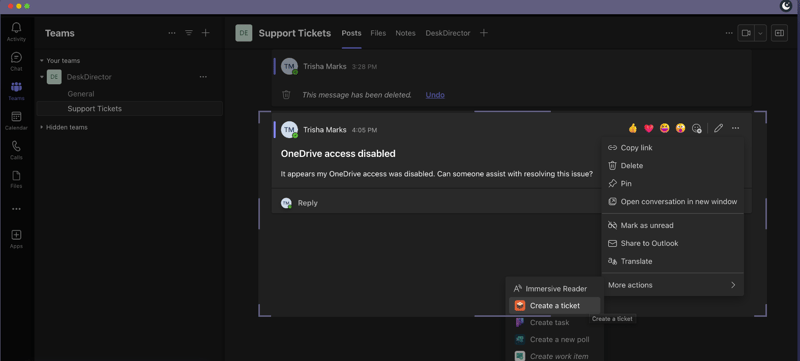Switch to the Posts tab
The image size is (800, 361).
[352, 33]
